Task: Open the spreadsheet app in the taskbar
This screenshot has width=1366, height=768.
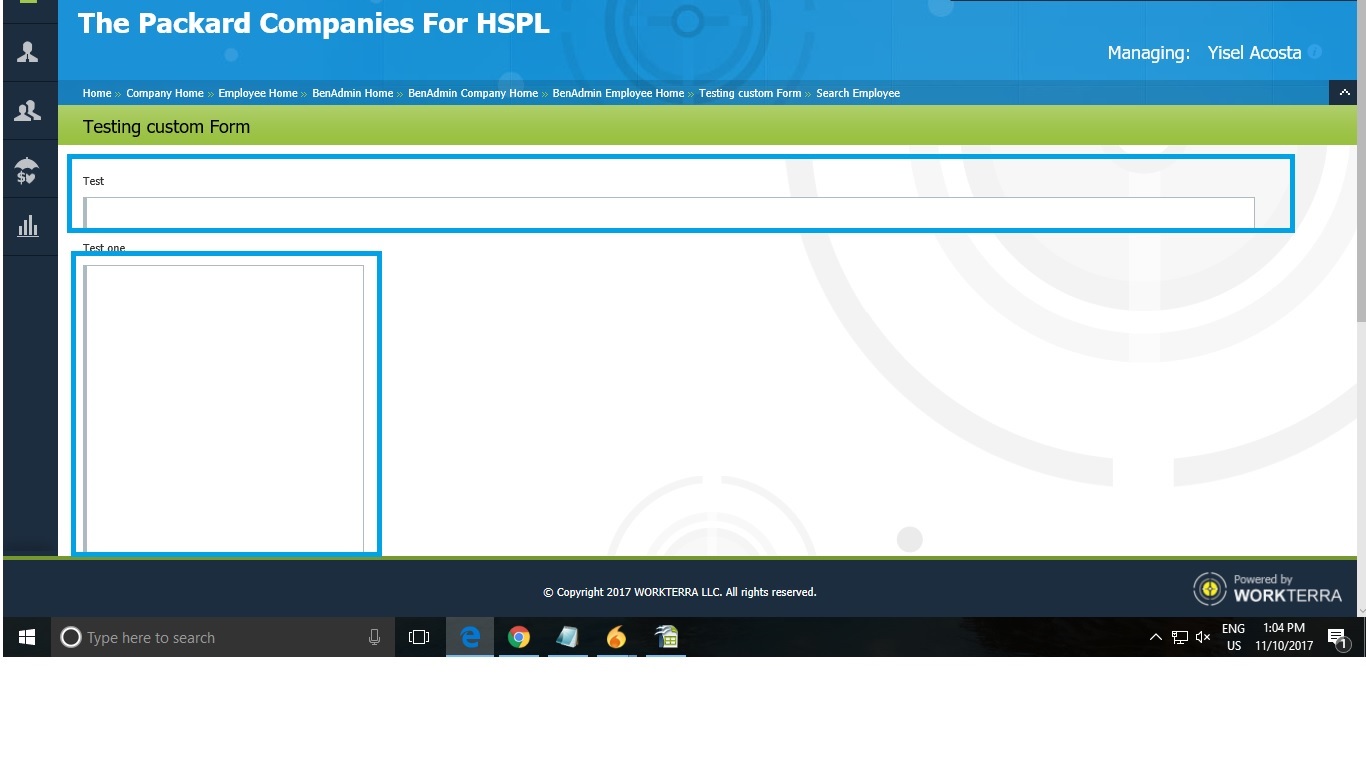Action: (666, 637)
